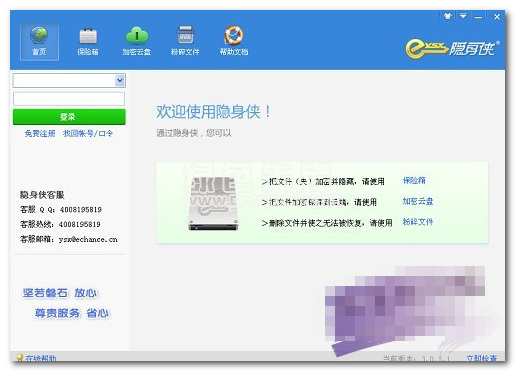This screenshot has width=516, height=372.
Task: Click the 尊贵服务 省心 slogan
Action: tap(72, 313)
